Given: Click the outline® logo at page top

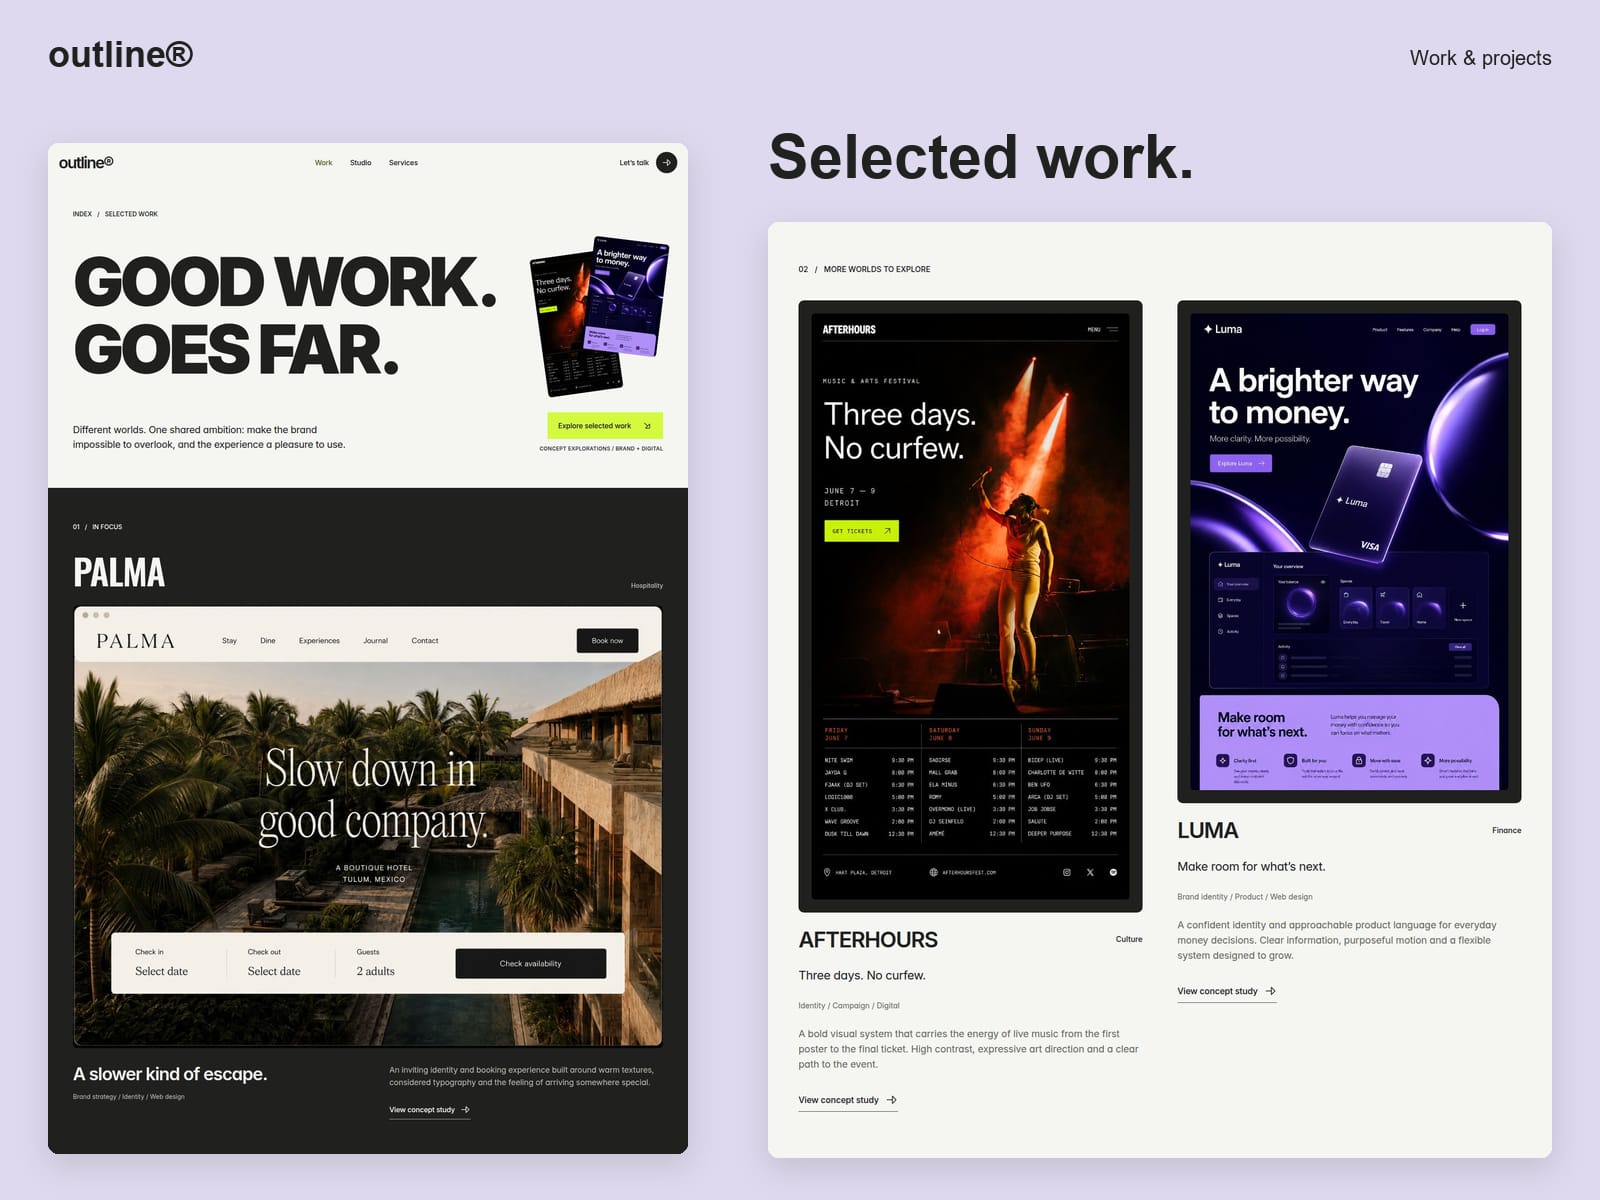Looking at the screenshot, I should click(x=121, y=54).
